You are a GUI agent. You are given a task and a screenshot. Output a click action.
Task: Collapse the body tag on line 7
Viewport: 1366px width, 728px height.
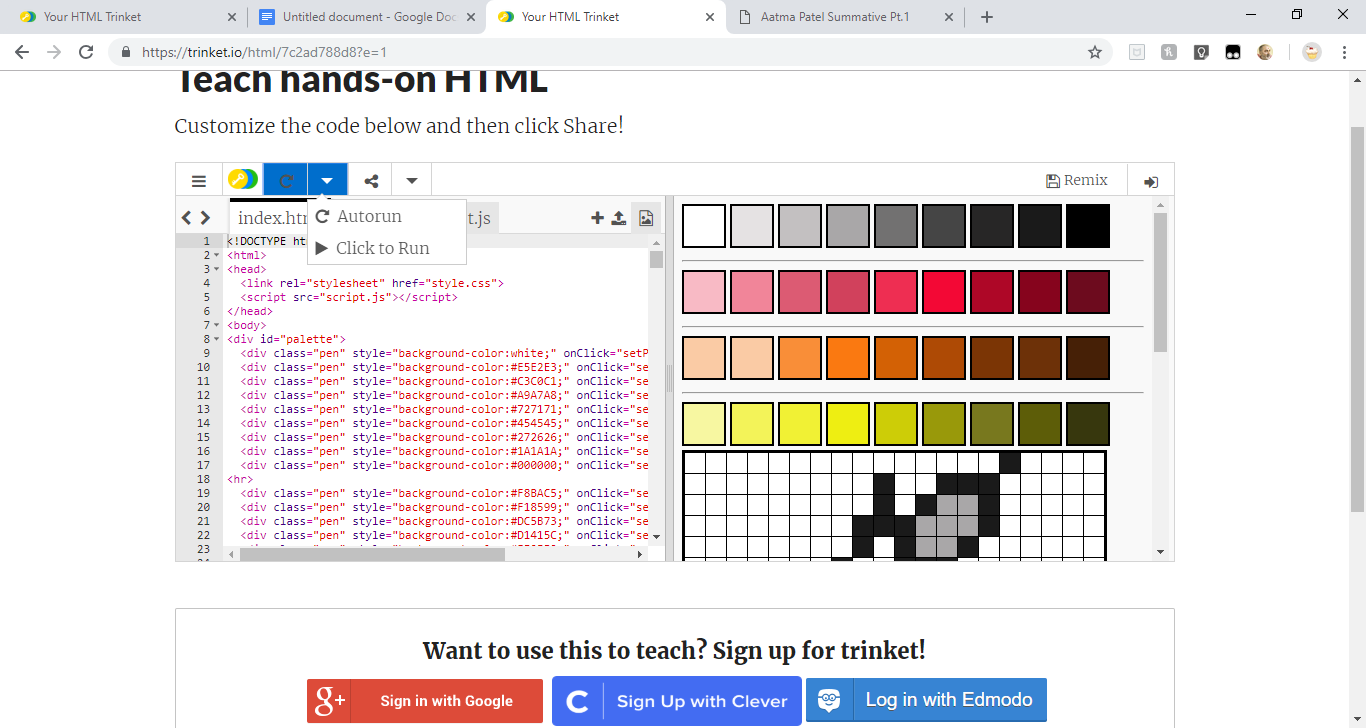[217, 325]
